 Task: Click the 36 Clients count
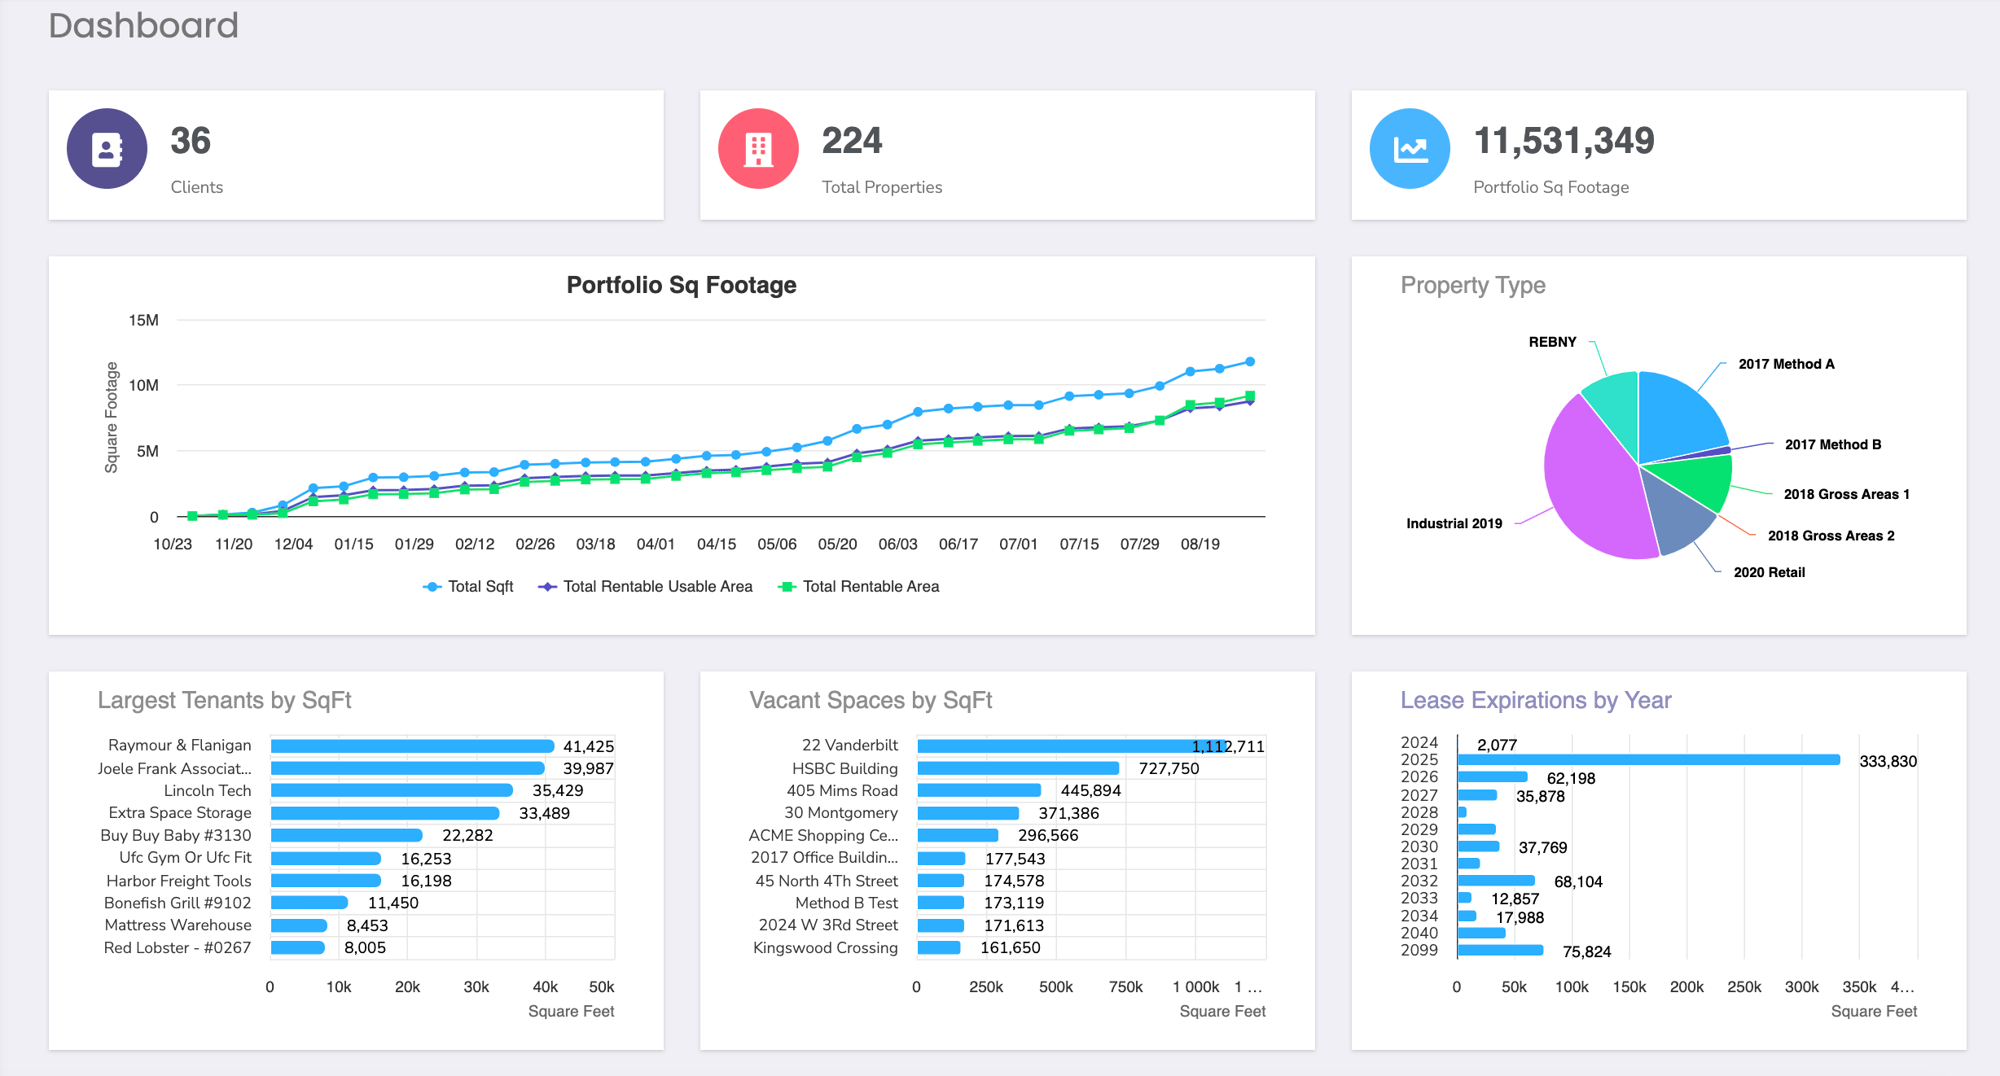pyautogui.click(x=190, y=141)
